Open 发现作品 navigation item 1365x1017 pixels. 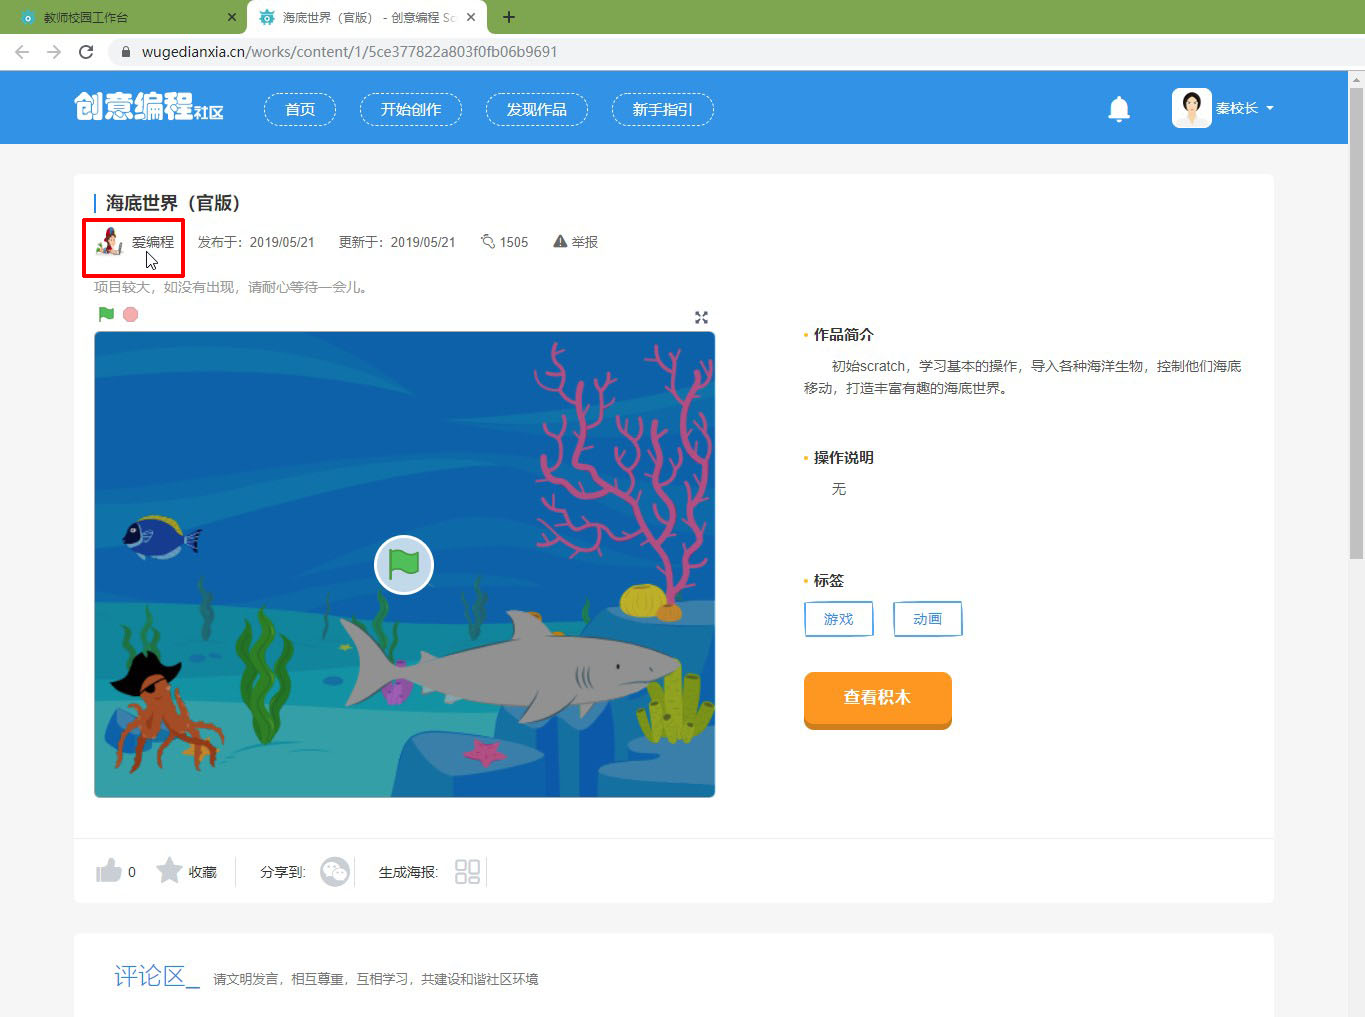537,109
